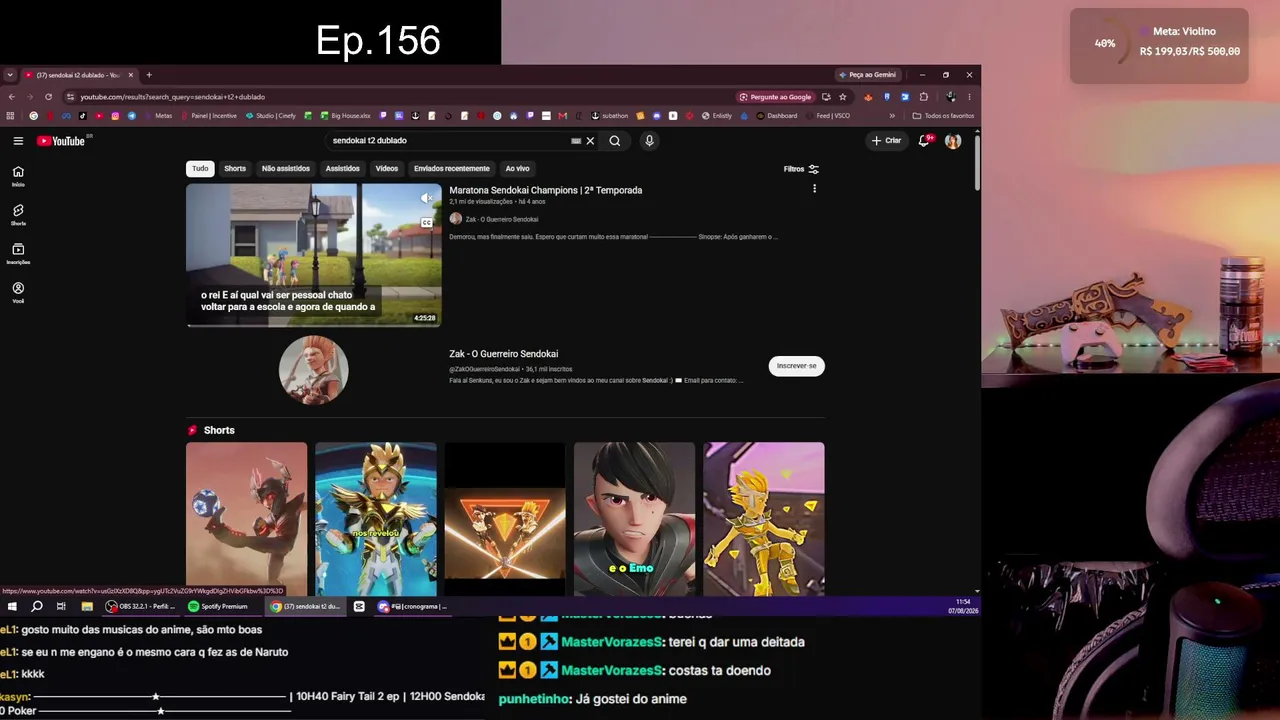Switch to OBS in the taskbar
Screen dimensions: 1280x720
pos(140,606)
